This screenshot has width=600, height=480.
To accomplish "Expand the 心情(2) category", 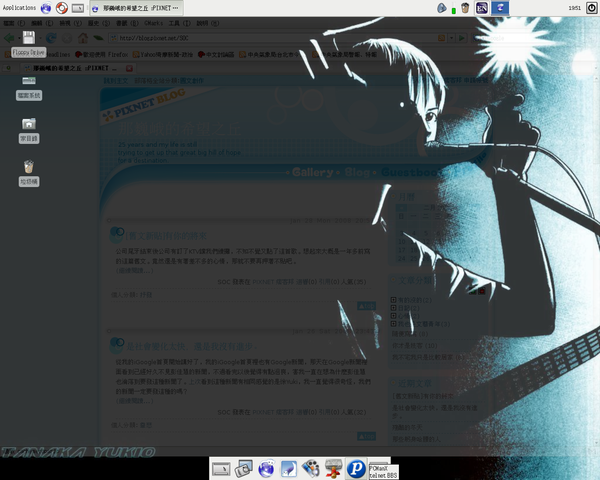I will point(393,316).
